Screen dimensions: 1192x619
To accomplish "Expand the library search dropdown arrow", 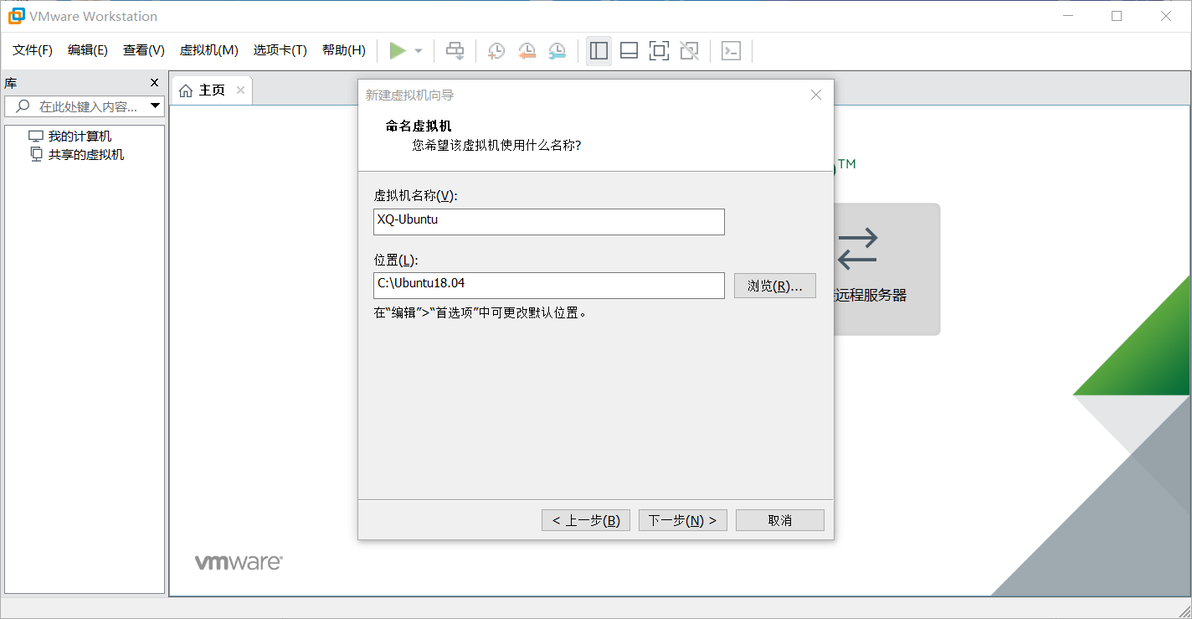I will 155,106.
